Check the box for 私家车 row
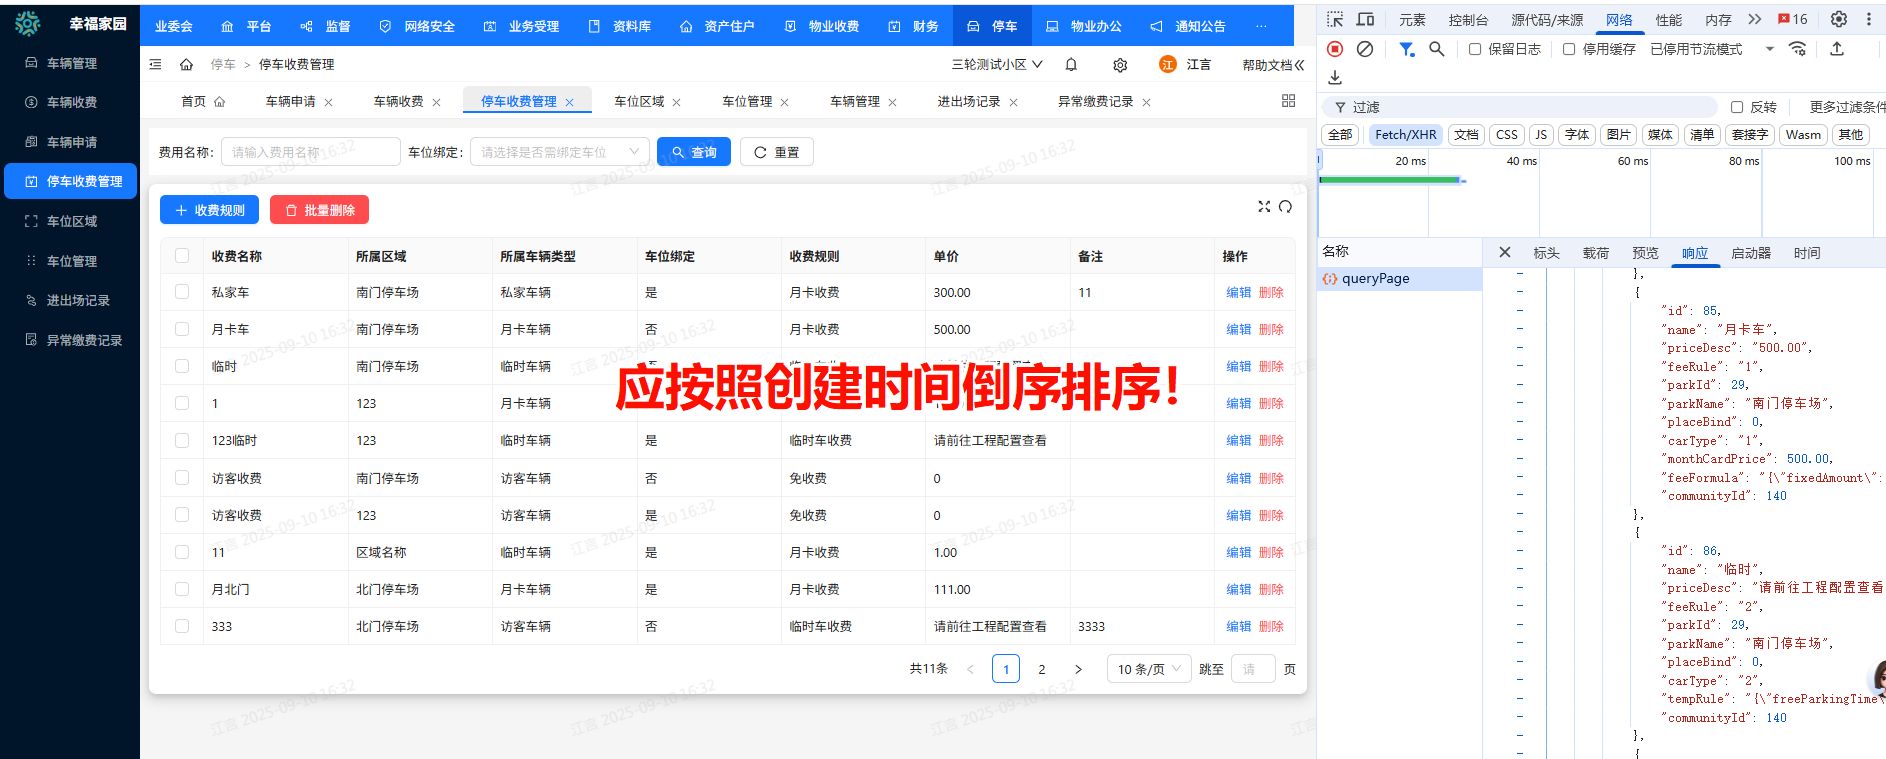The image size is (1886, 759). tap(182, 292)
